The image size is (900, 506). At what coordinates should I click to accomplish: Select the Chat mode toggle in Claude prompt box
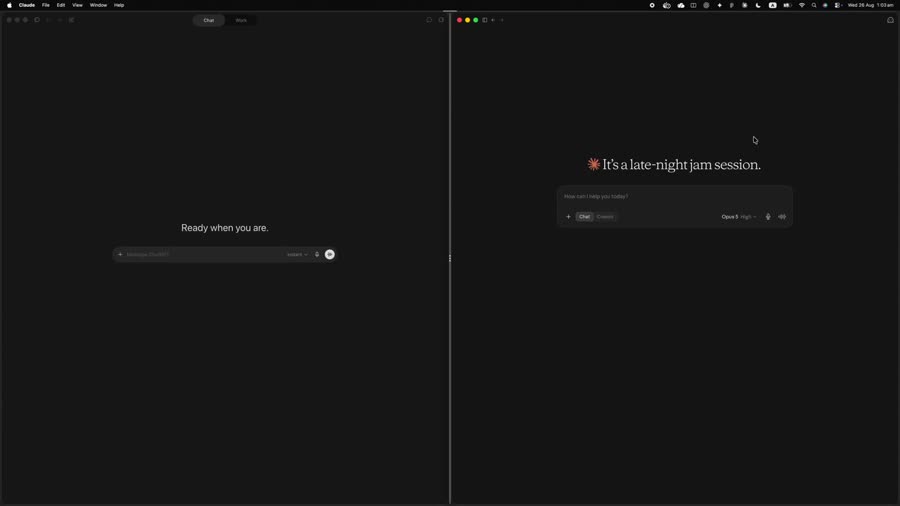[584, 217]
